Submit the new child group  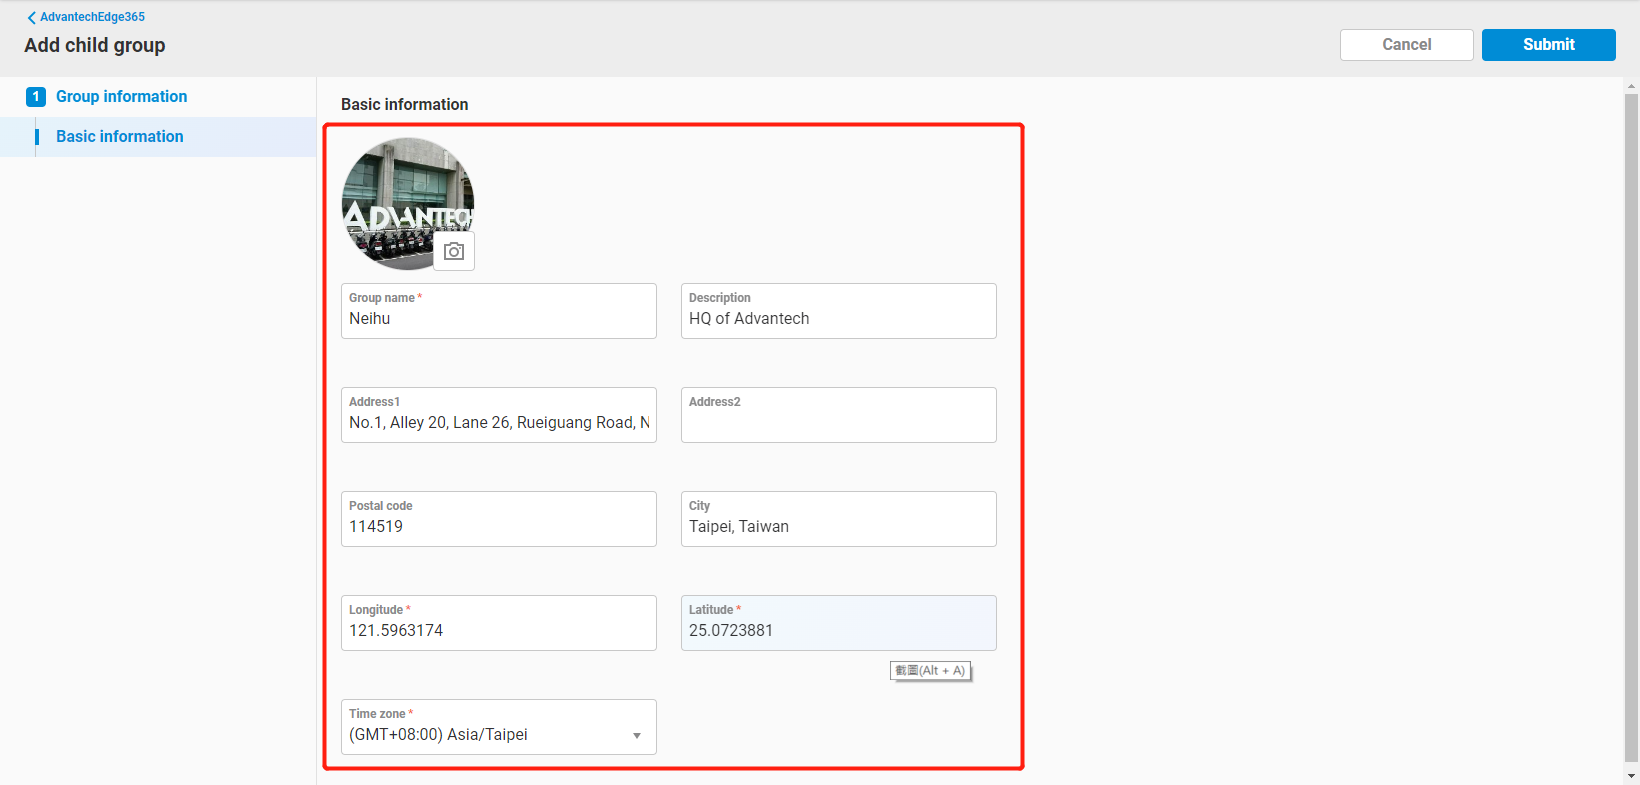pos(1548,45)
